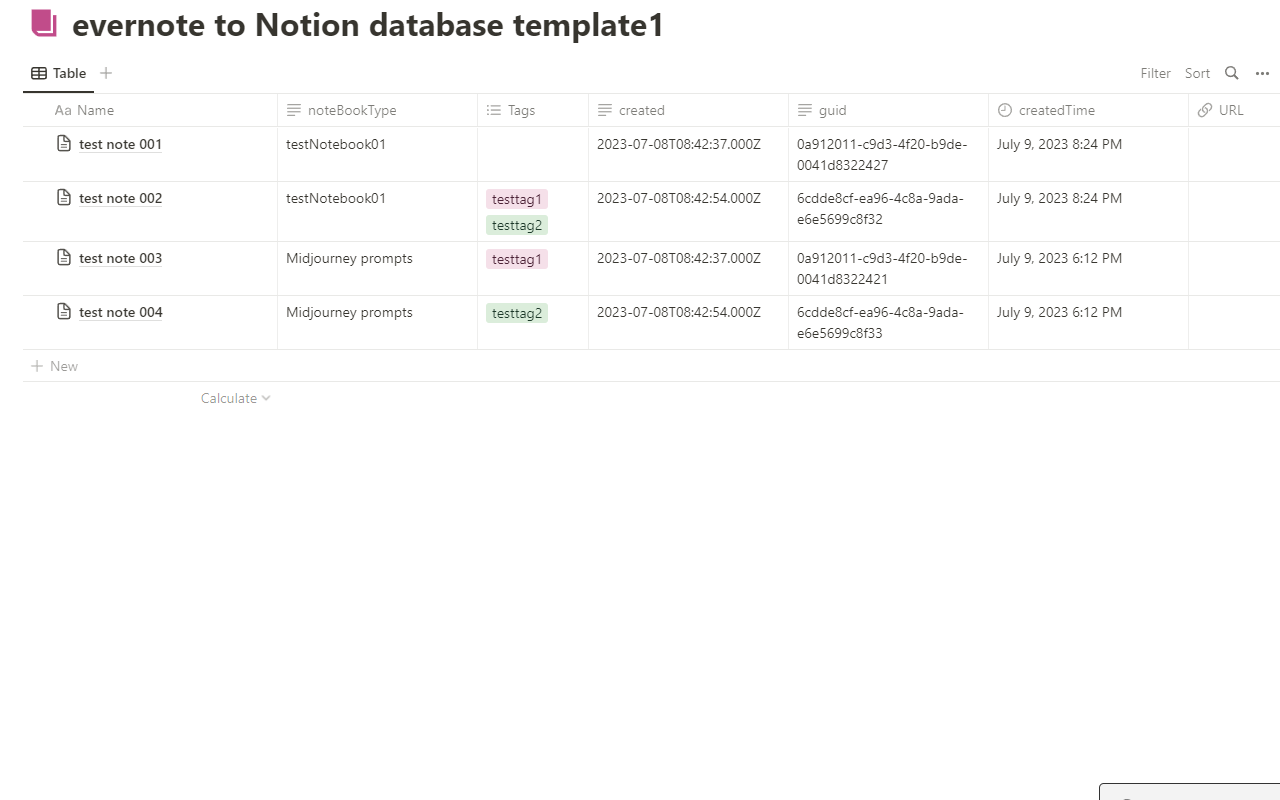Click empty URL cell of test note 001
Screen dimensions: 1280x800
[x=1234, y=154]
